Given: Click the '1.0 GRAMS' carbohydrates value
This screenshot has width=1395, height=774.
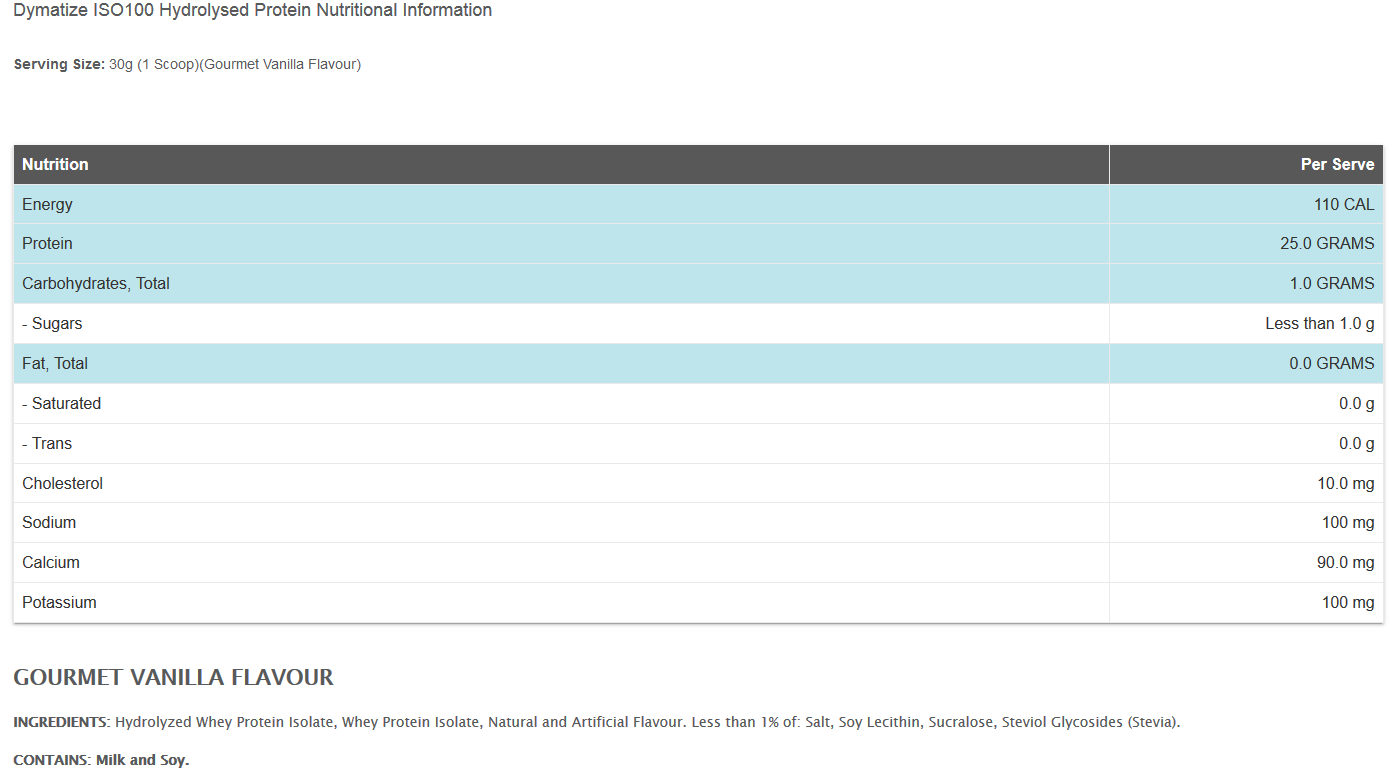Looking at the screenshot, I should [1332, 284].
